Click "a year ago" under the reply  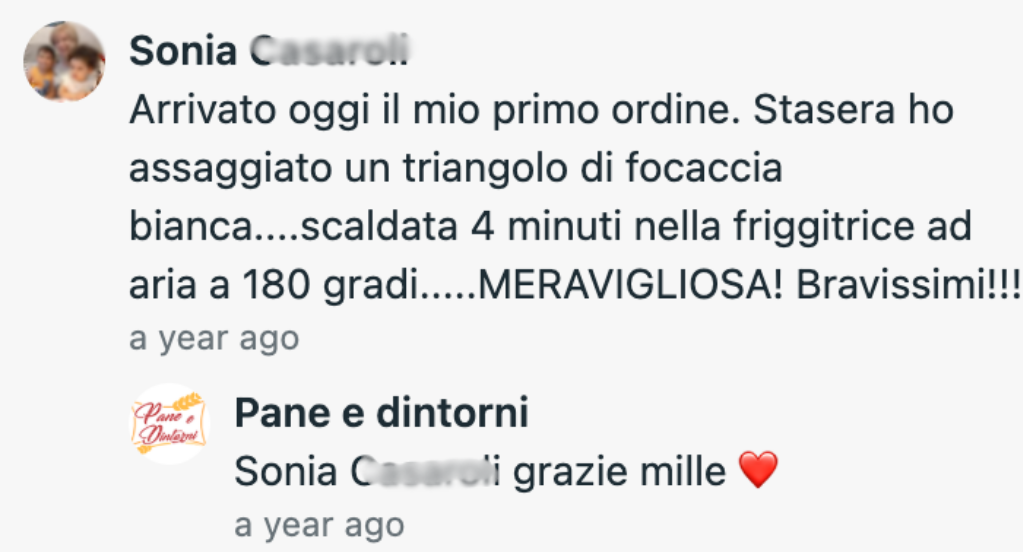coord(319,524)
